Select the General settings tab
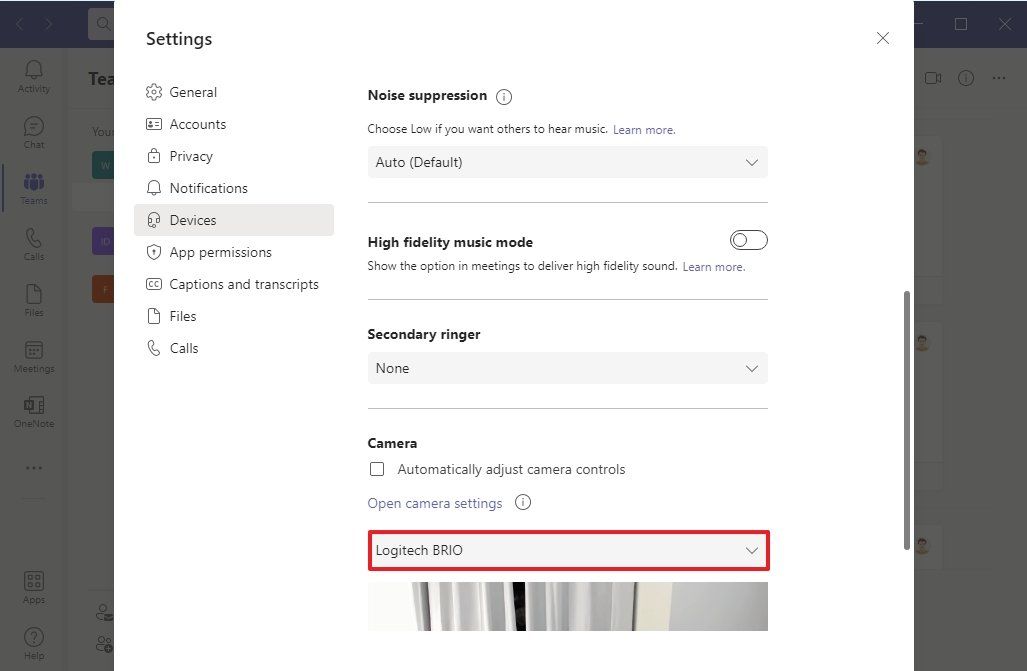Screen dimensions: 1027x671 tap(193, 92)
